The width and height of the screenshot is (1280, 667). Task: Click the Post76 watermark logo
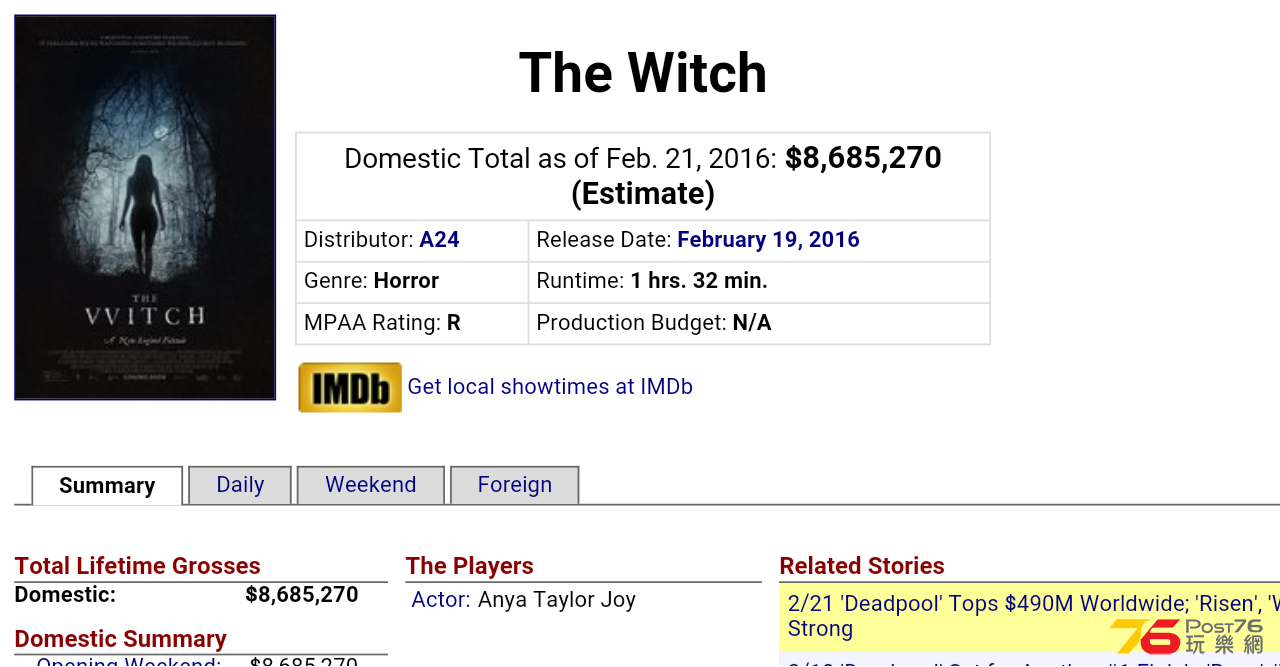[1187, 636]
